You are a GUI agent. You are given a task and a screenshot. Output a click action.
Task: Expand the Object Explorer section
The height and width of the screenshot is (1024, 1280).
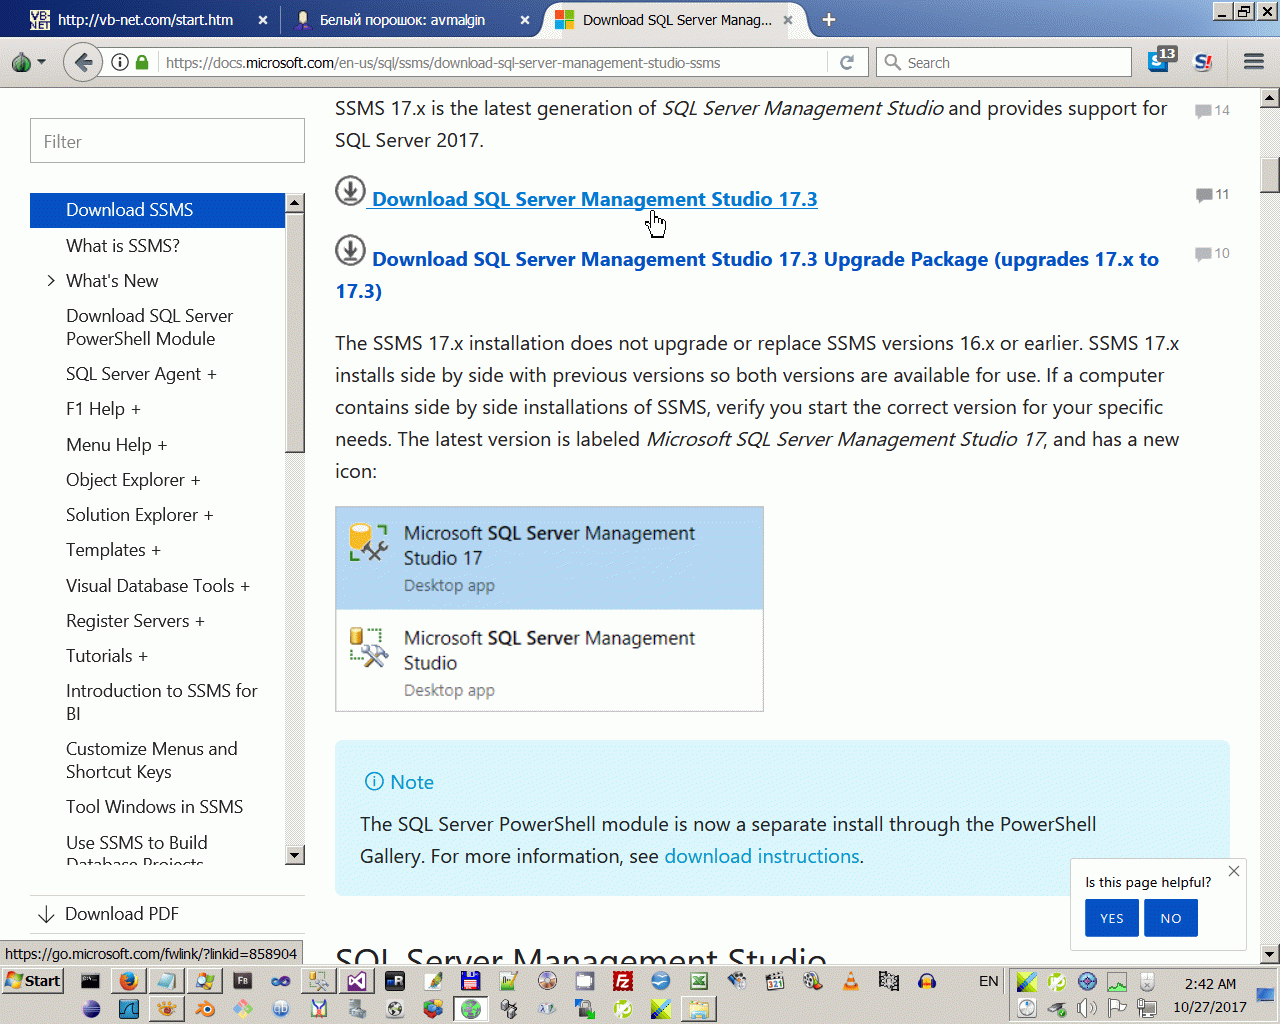click(133, 480)
